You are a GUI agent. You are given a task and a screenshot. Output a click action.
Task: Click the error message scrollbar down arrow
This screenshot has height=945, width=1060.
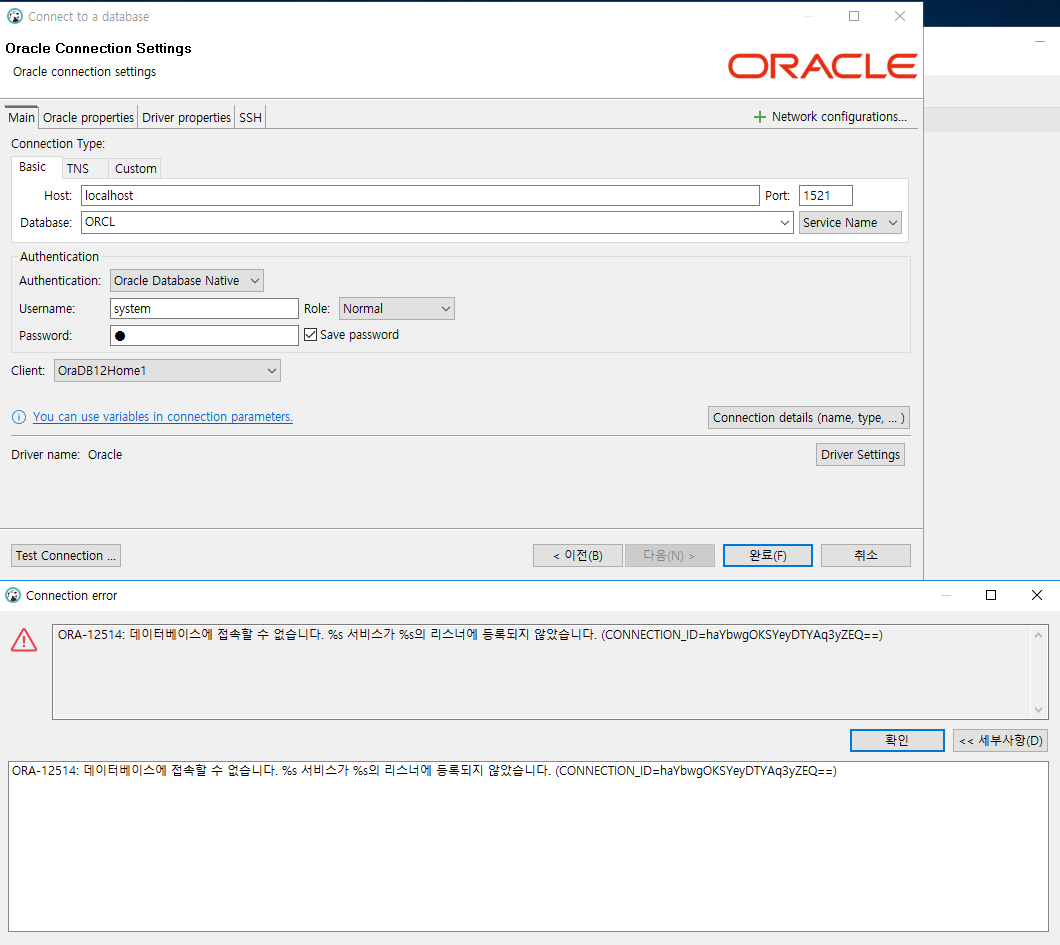(x=1038, y=710)
